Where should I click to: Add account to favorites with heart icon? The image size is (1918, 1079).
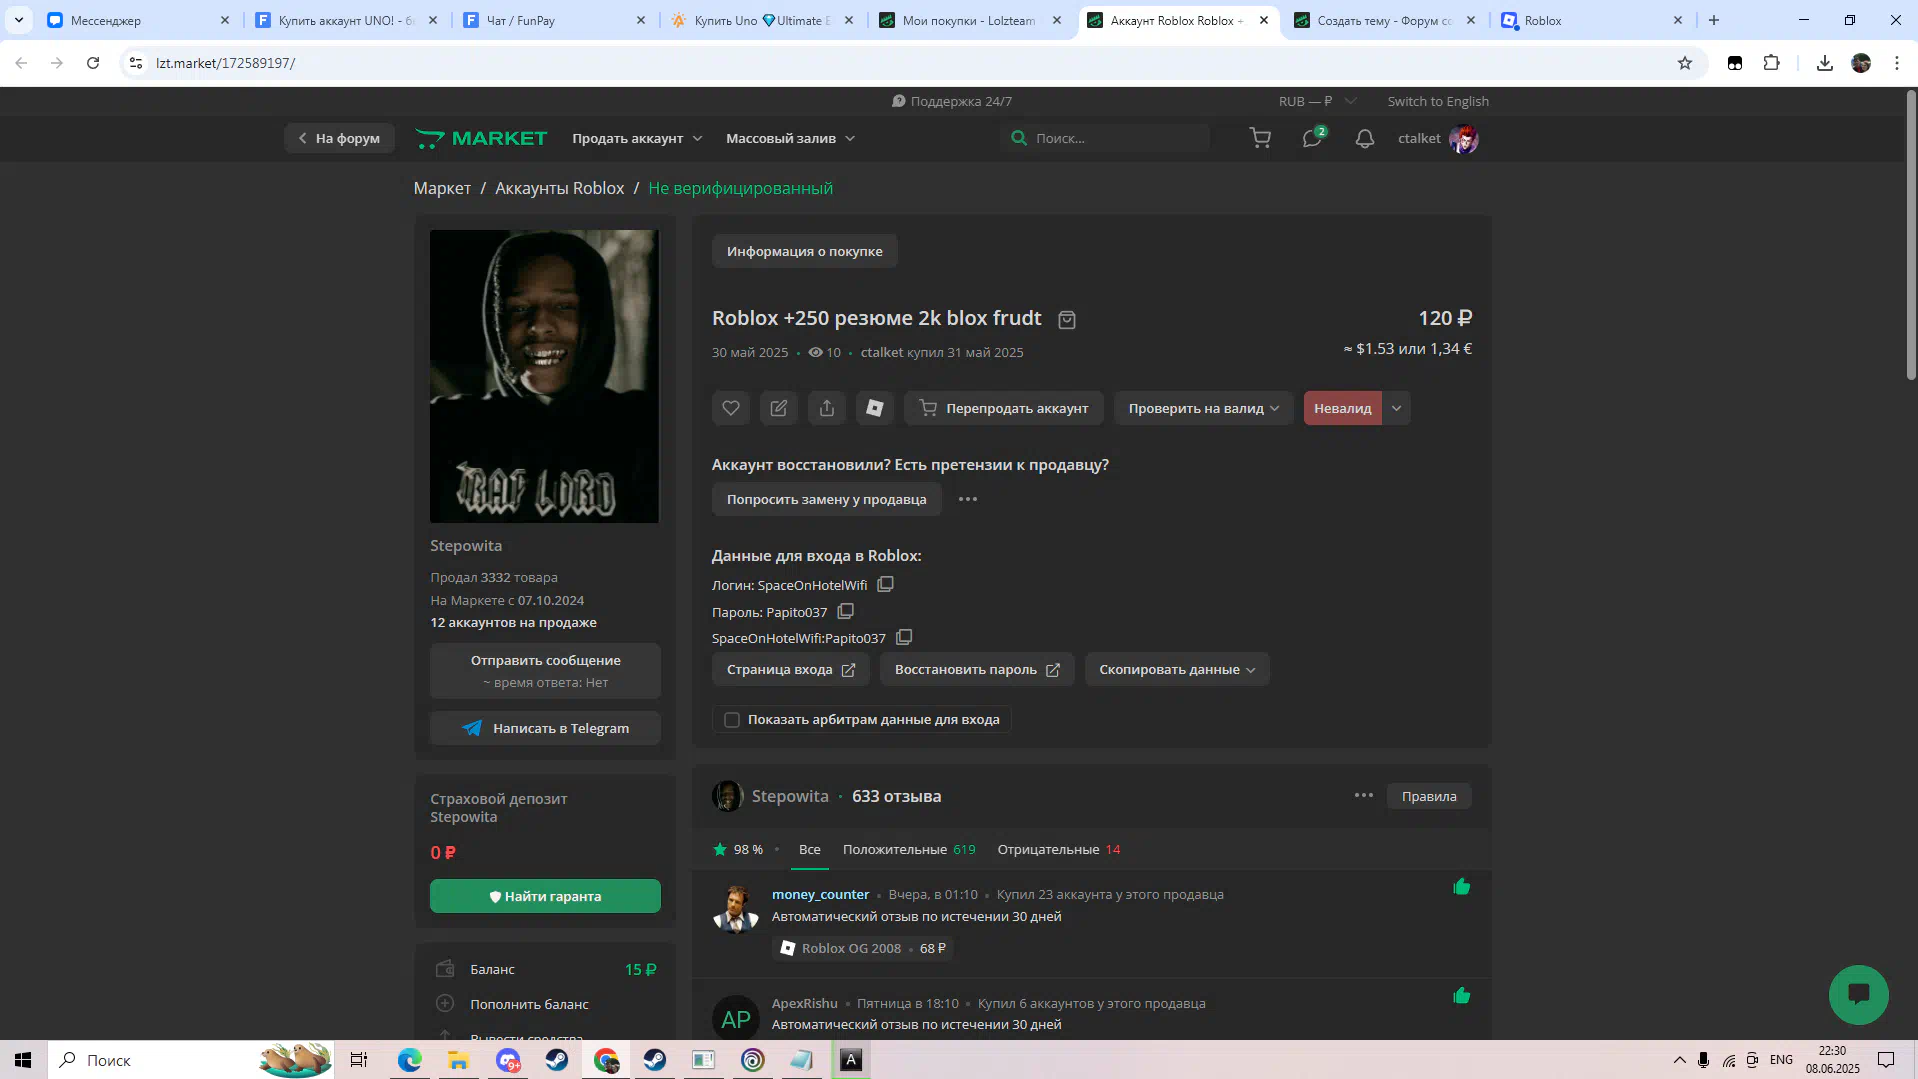pyautogui.click(x=731, y=408)
